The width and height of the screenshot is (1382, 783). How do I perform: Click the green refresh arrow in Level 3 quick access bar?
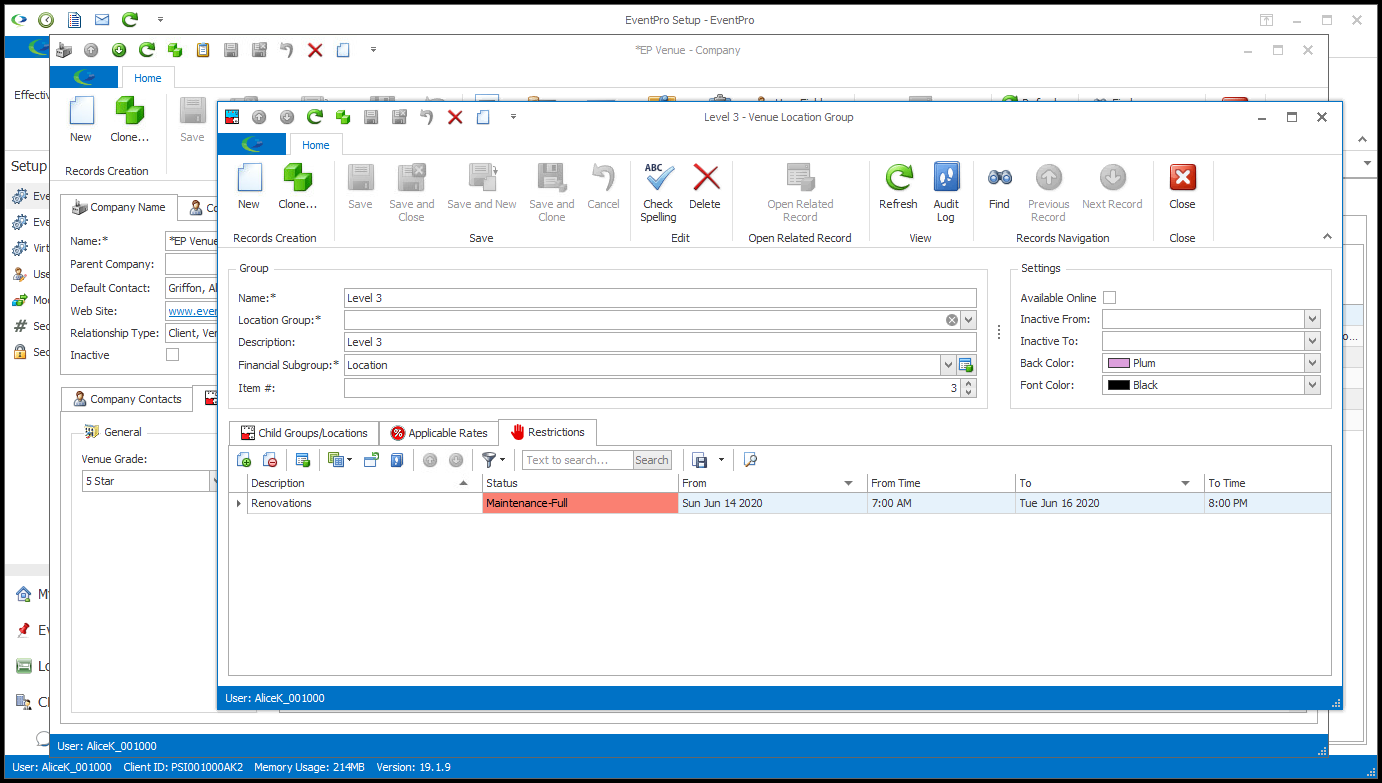click(315, 117)
